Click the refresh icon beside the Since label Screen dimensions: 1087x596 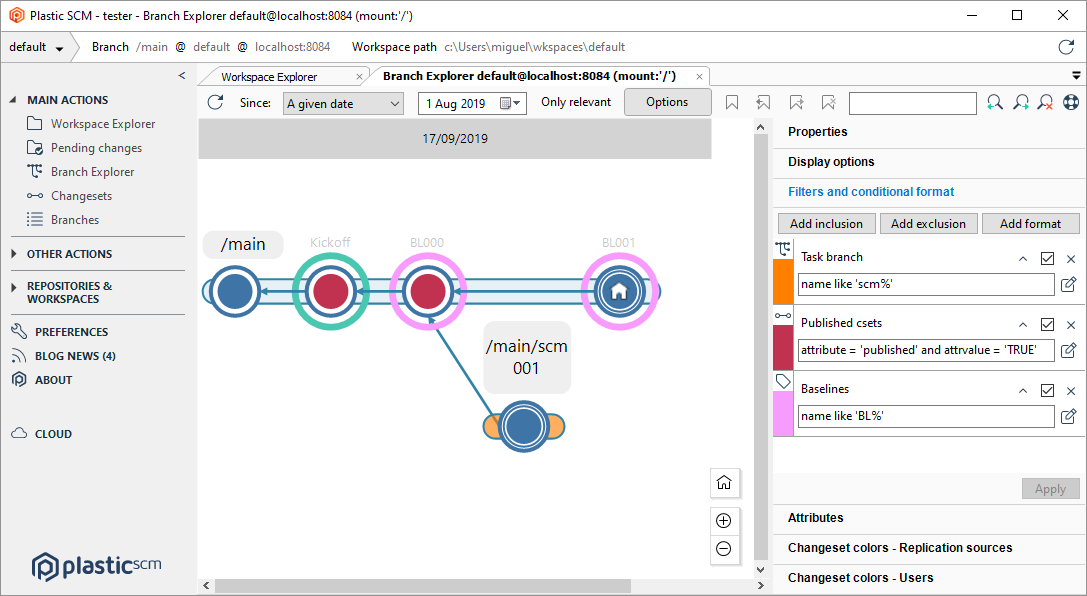215,102
